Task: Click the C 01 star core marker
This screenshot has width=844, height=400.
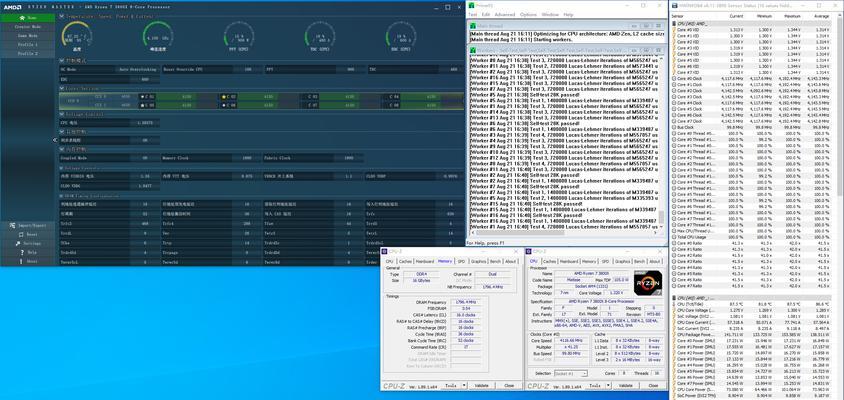Action: point(142,97)
